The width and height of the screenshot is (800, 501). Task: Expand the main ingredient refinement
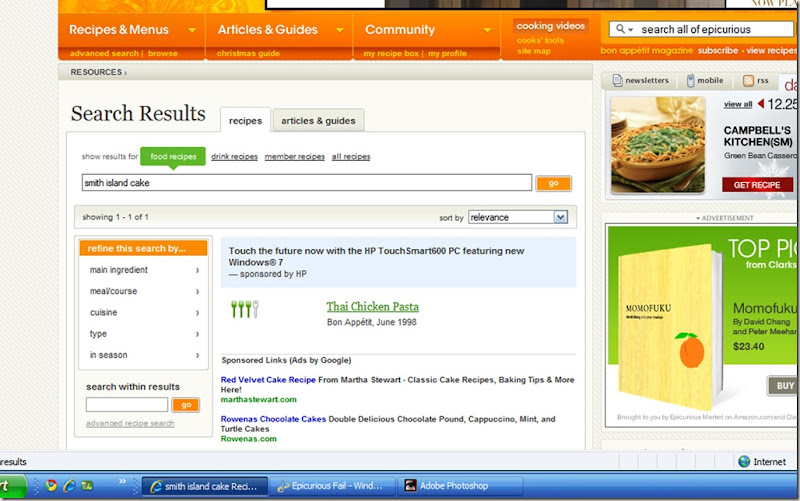pyautogui.click(x=143, y=270)
